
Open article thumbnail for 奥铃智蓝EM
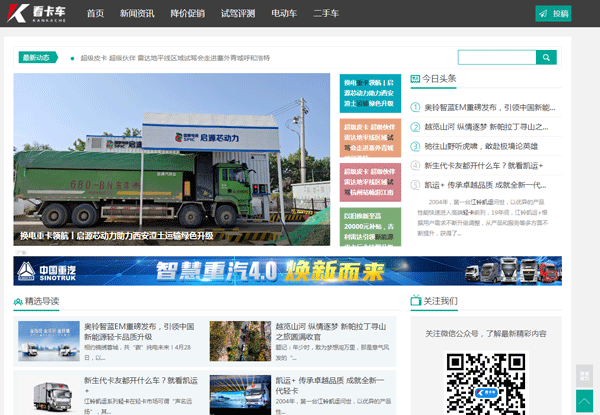tap(49, 341)
